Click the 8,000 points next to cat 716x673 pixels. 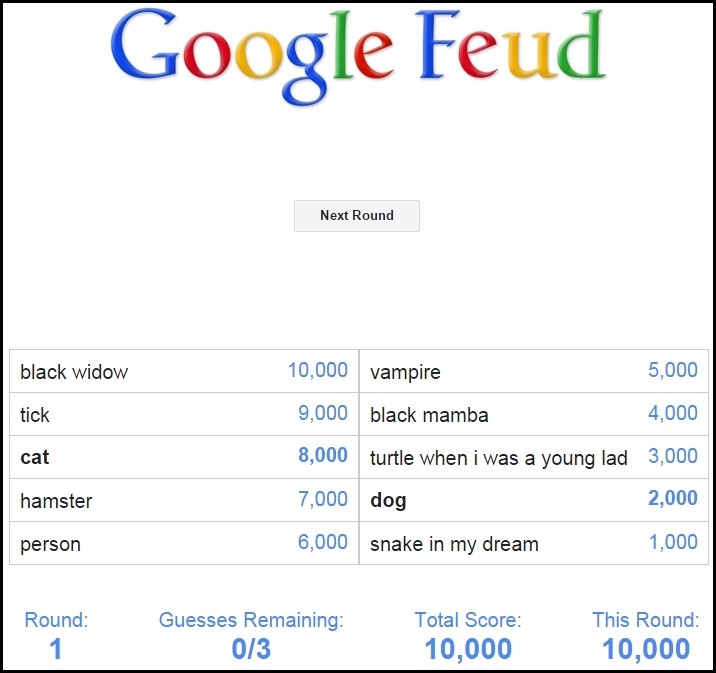(x=323, y=455)
